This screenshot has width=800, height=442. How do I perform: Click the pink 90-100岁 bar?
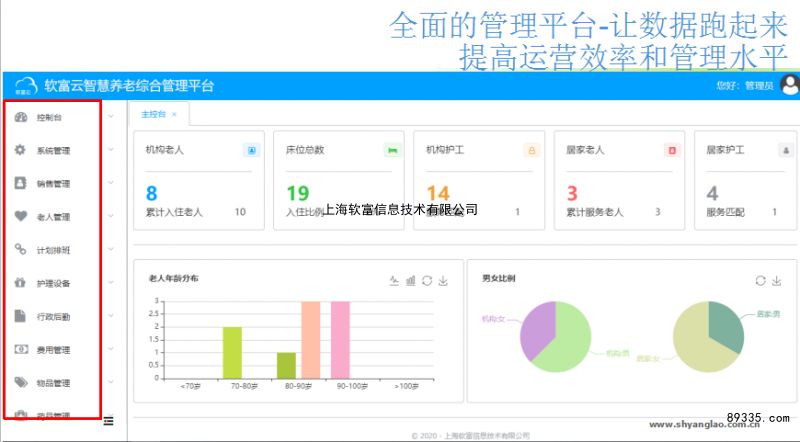(340, 339)
